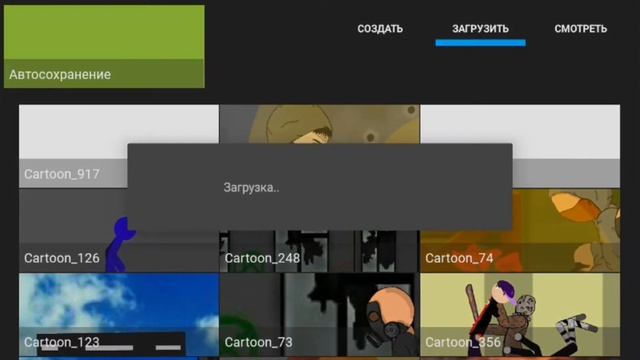Switch to the СМОТРЕТЬ tab
The height and width of the screenshot is (360, 640).
pyautogui.click(x=580, y=29)
